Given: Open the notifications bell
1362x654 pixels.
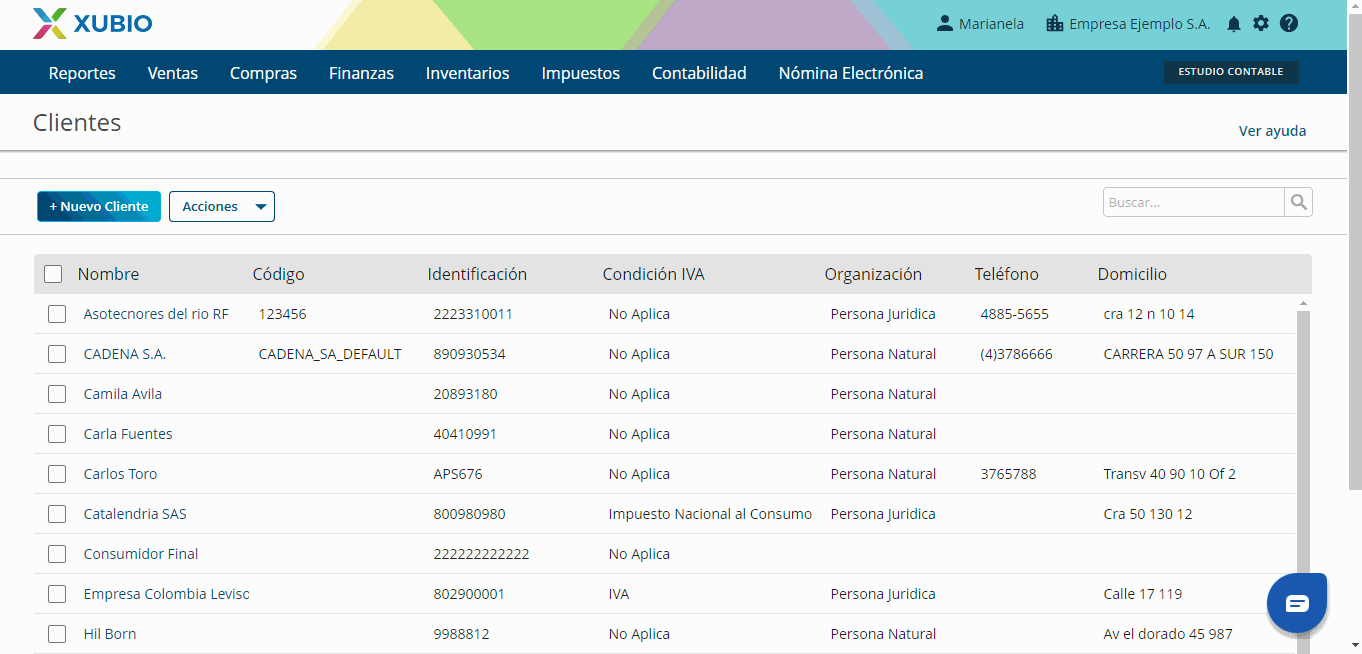Looking at the screenshot, I should pos(1234,24).
